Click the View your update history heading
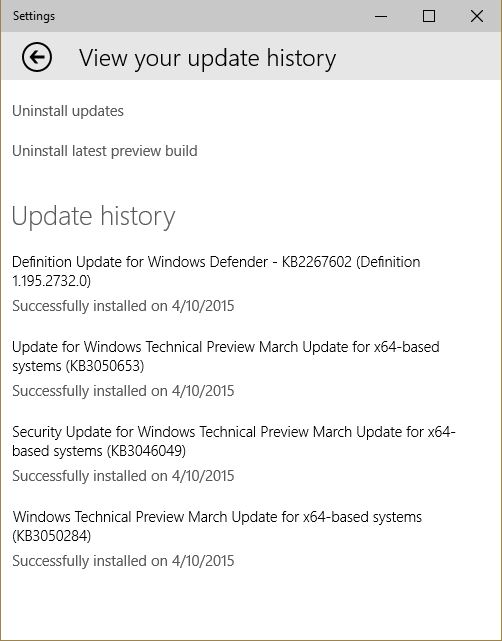This screenshot has height=641, width=502. (207, 58)
